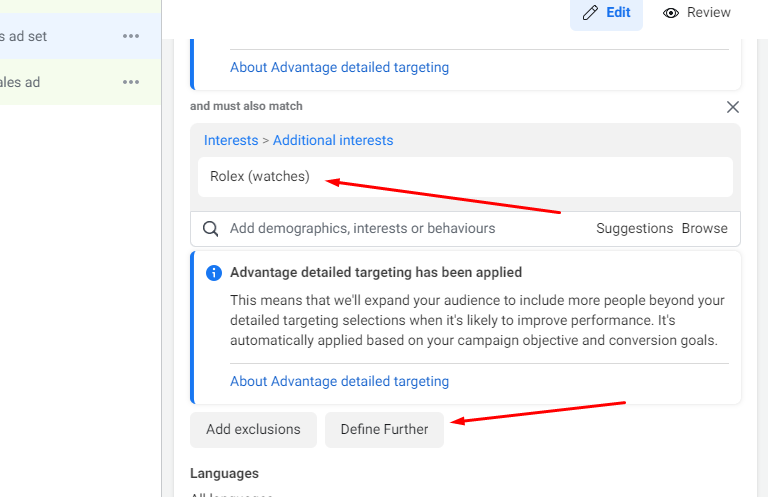Open the Review tab
The width and height of the screenshot is (768, 497).
click(x=697, y=13)
